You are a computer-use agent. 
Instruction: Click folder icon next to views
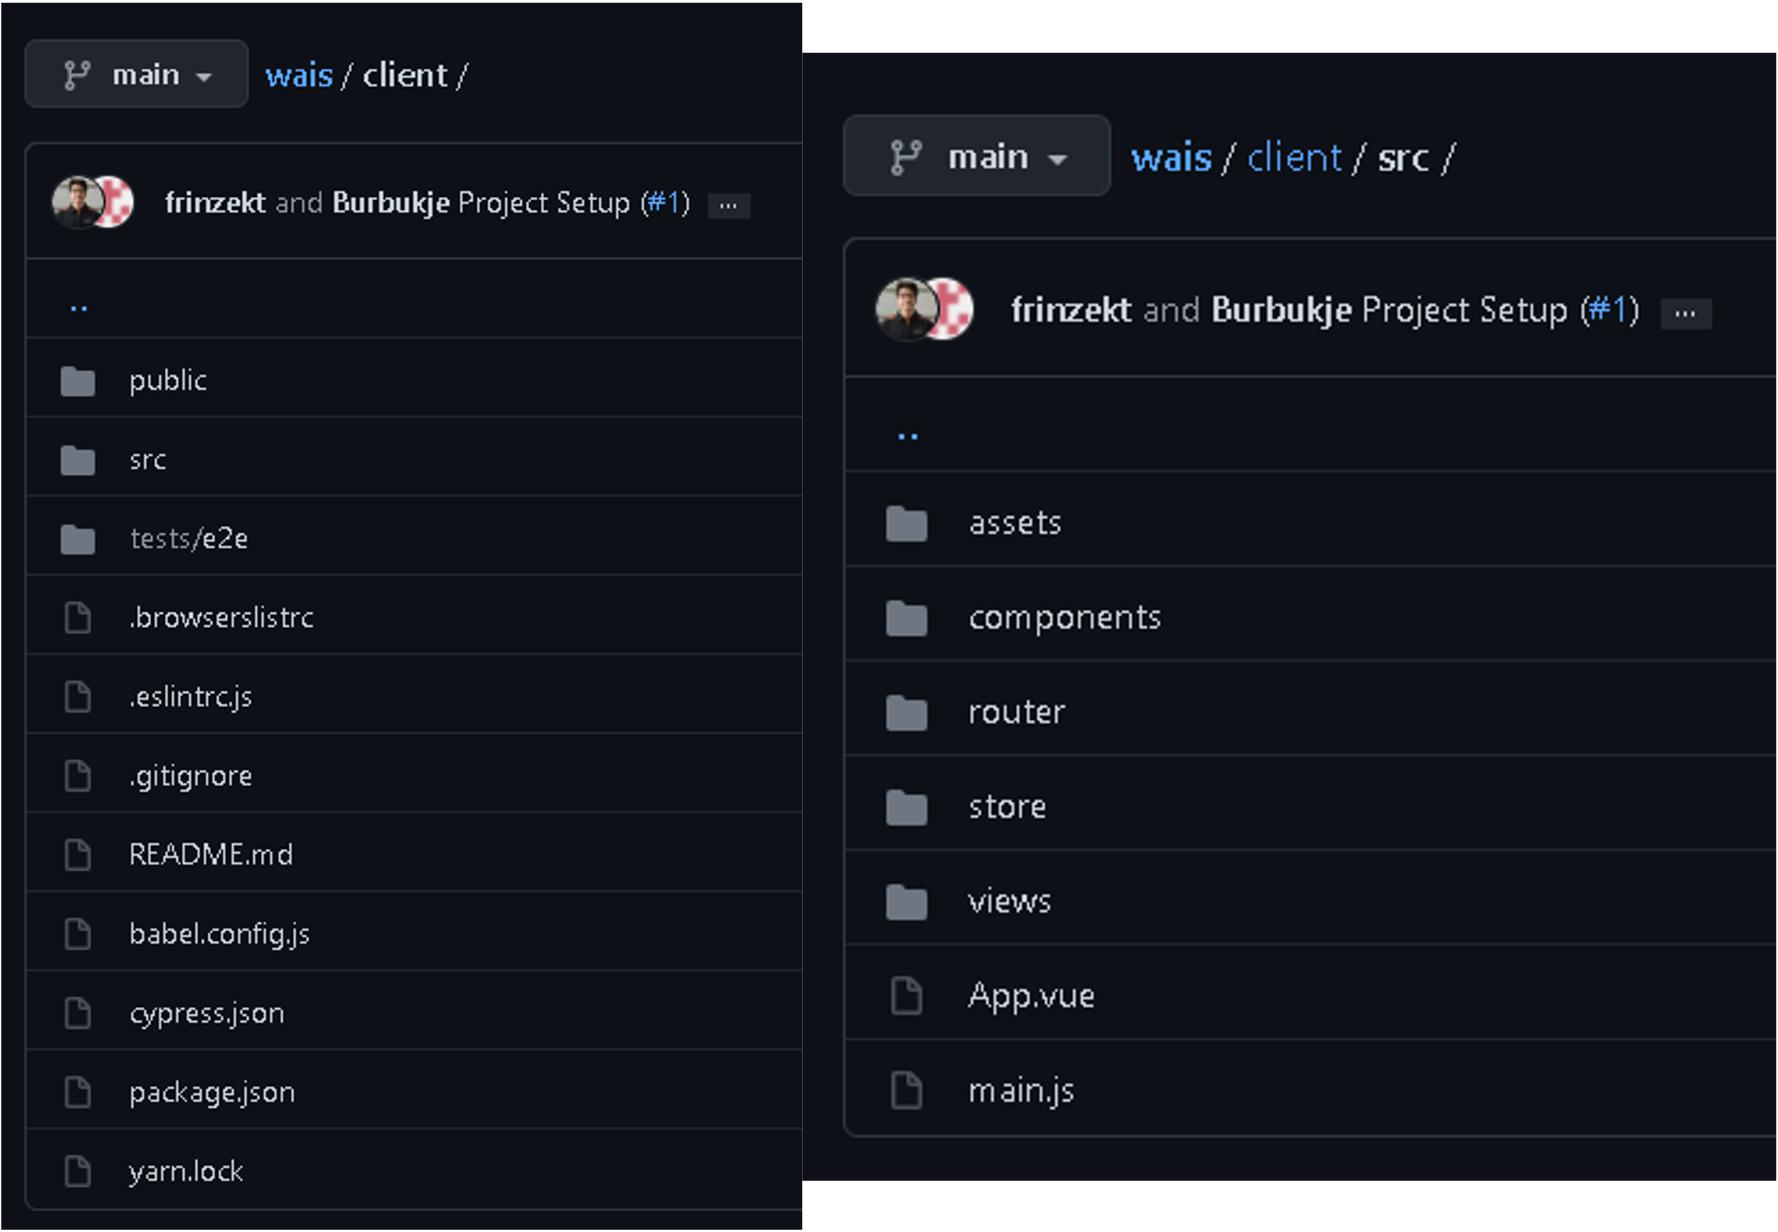click(x=906, y=902)
